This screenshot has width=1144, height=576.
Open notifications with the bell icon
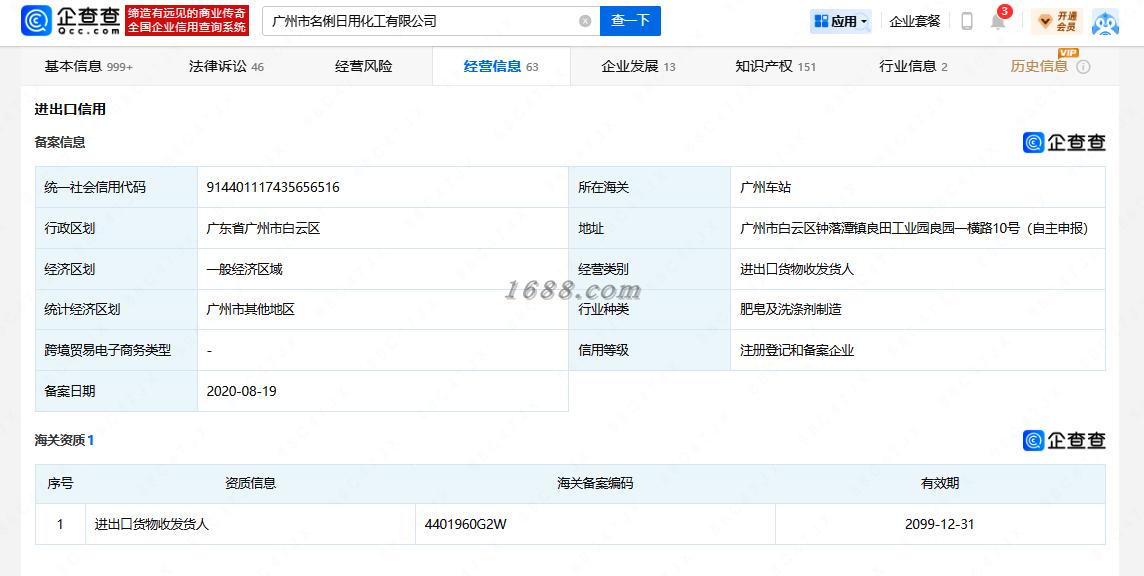997,21
